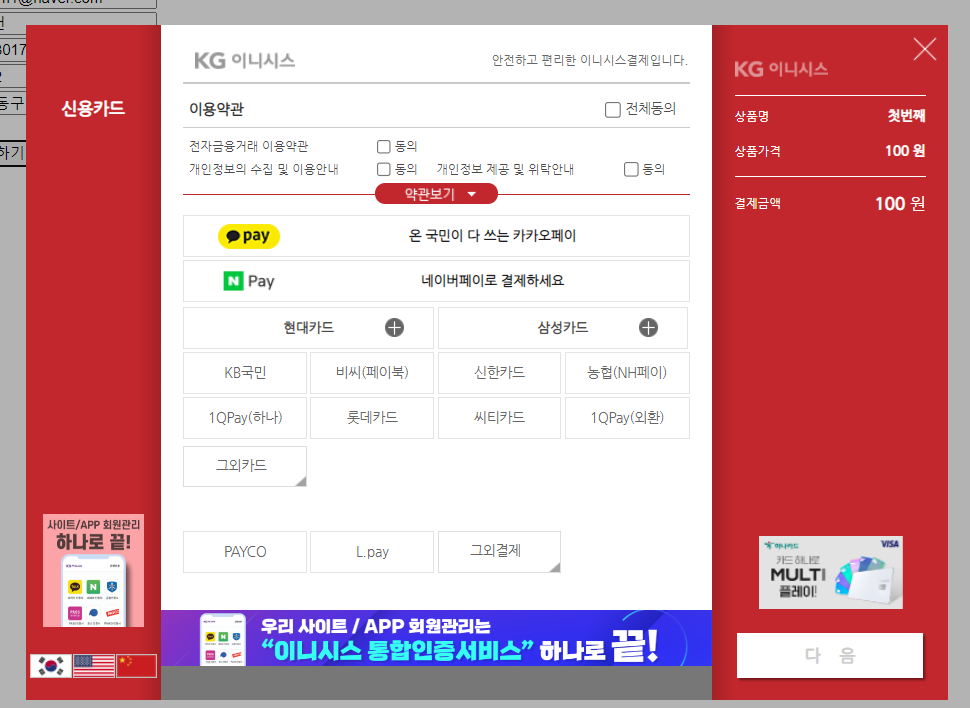Open the 하나카드 MULTI 플레이 ad

click(831, 572)
